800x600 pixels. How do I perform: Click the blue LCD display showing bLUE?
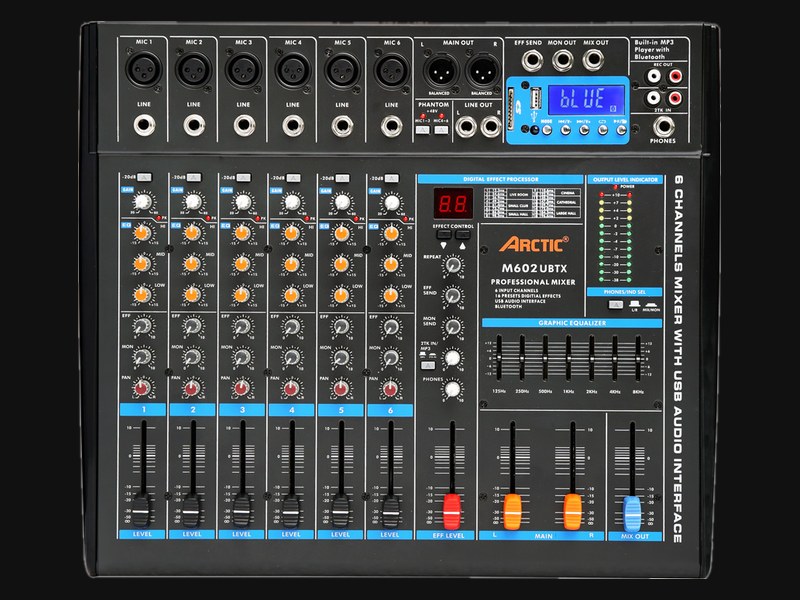click(586, 99)
